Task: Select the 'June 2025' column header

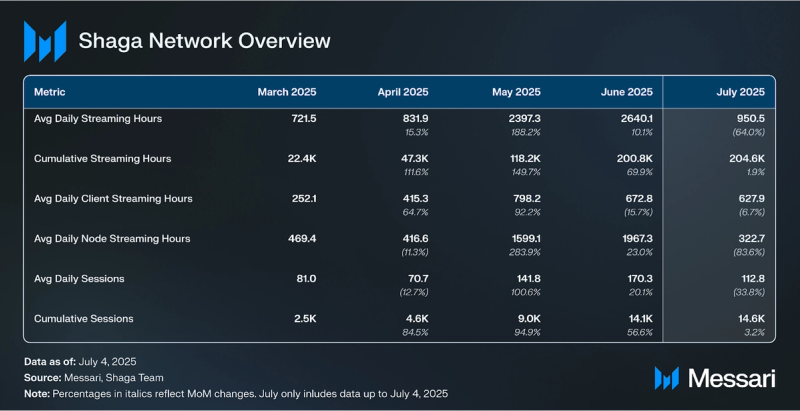Action: point(627,92)
